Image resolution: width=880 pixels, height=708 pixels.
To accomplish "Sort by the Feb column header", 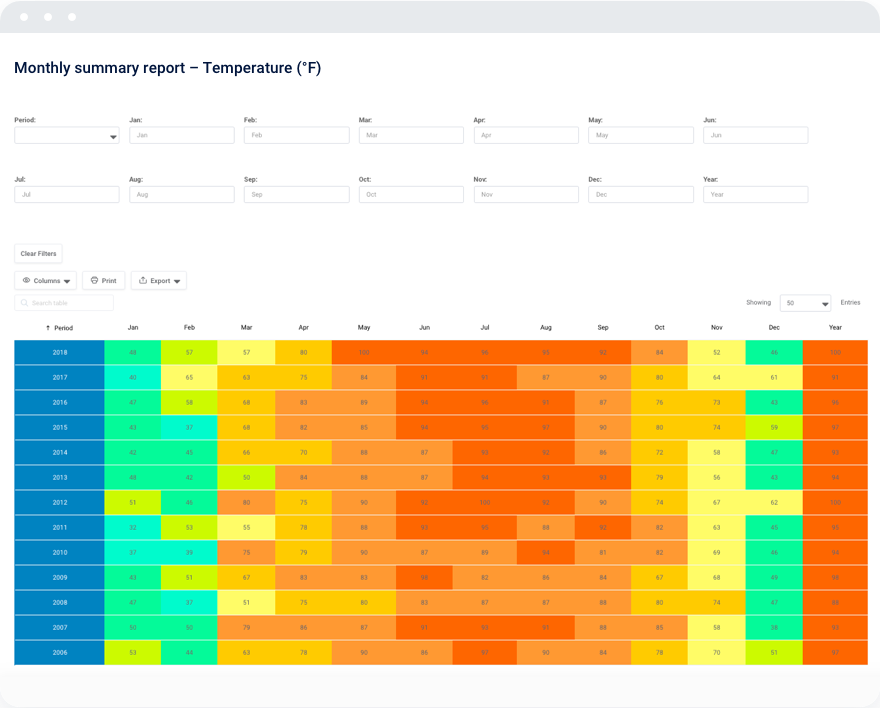I will pyautogui.click(x=189, y=328).
